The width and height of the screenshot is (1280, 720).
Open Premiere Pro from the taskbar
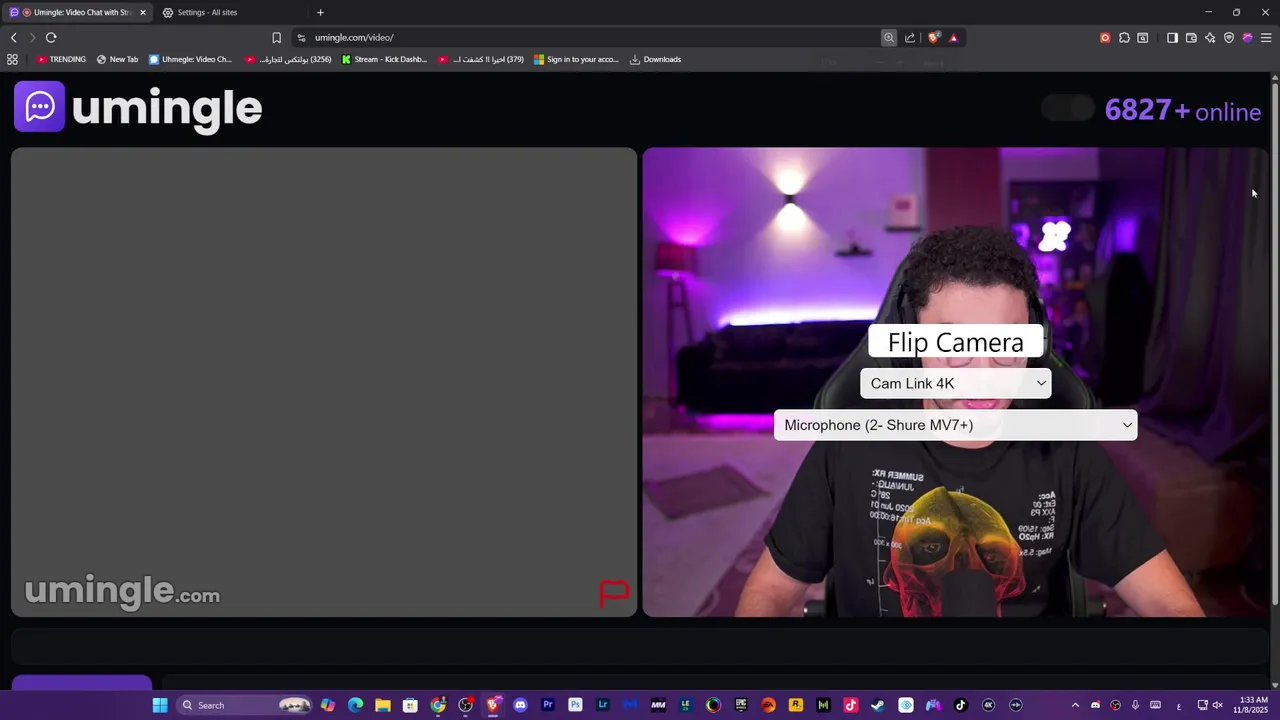547,705
